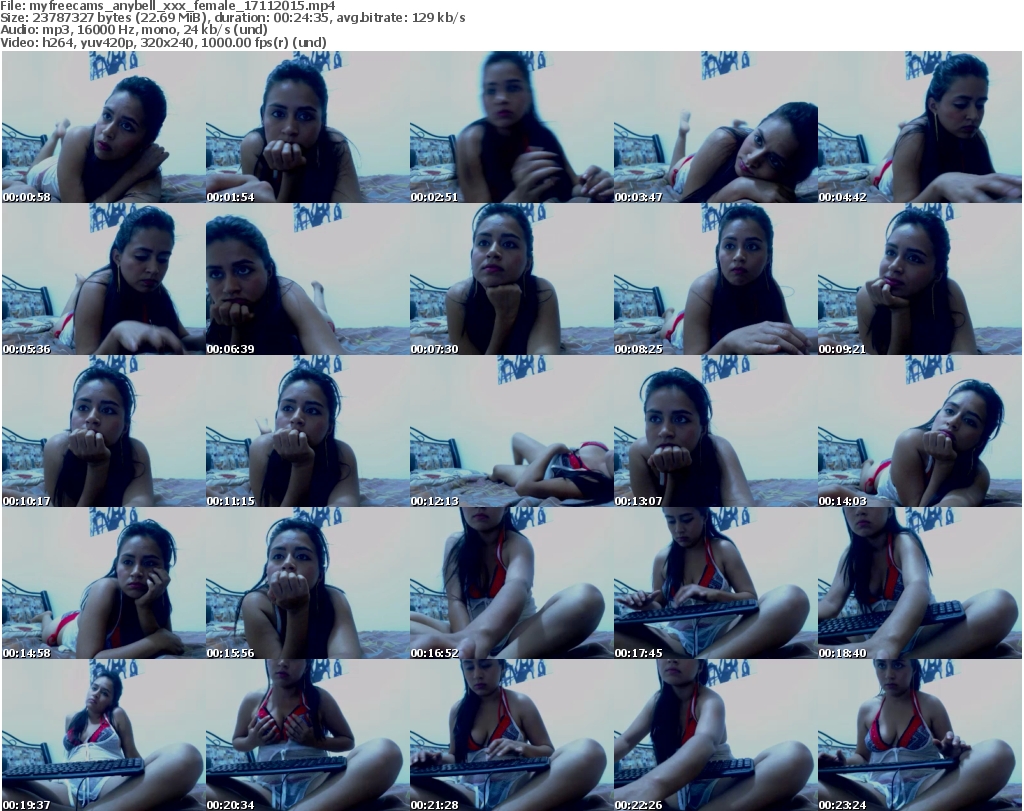The image size is (1024, 811).
Task: Open the thumbnail stamped 00:12:13
Action: 511,431
